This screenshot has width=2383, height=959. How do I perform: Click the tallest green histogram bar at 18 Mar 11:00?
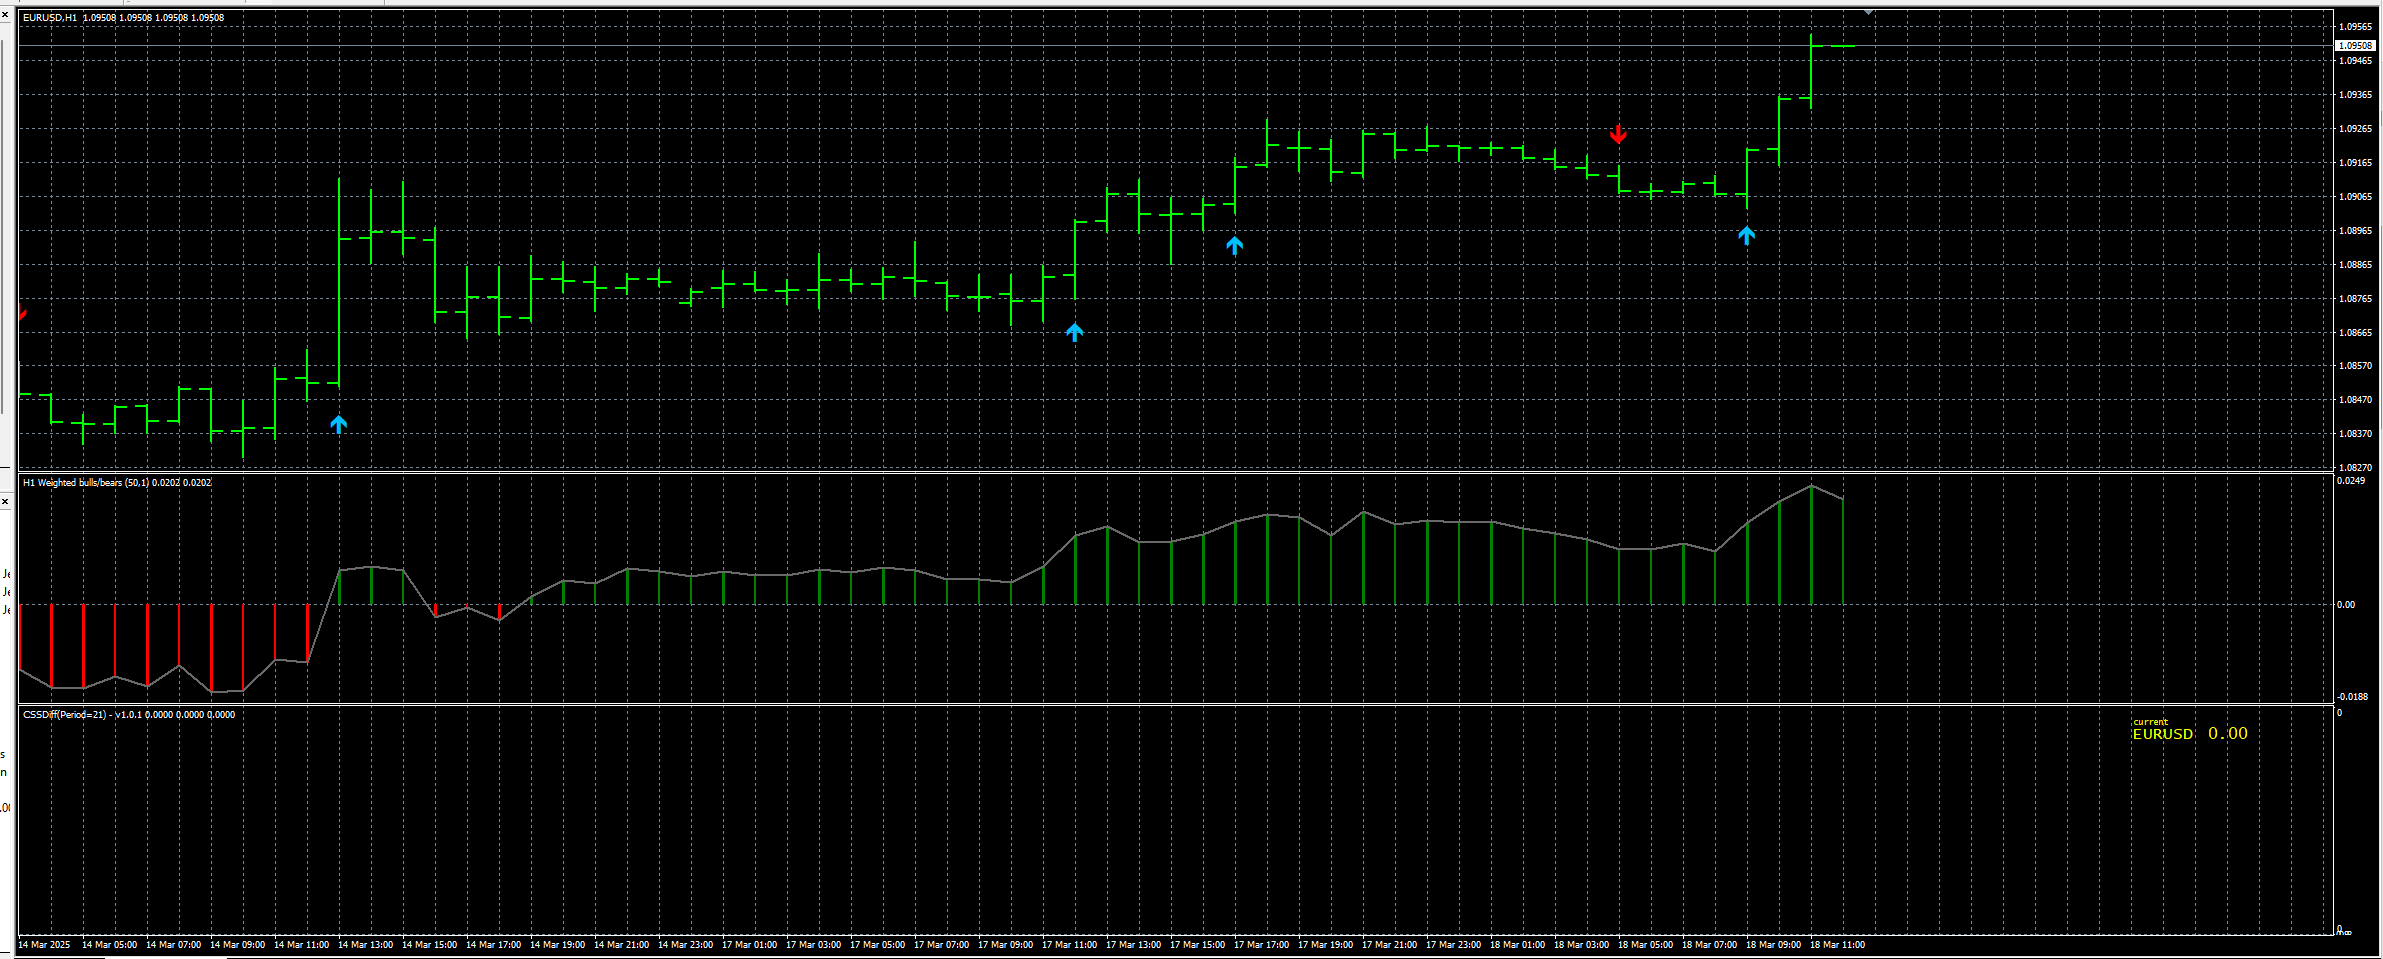(1811, 545)
